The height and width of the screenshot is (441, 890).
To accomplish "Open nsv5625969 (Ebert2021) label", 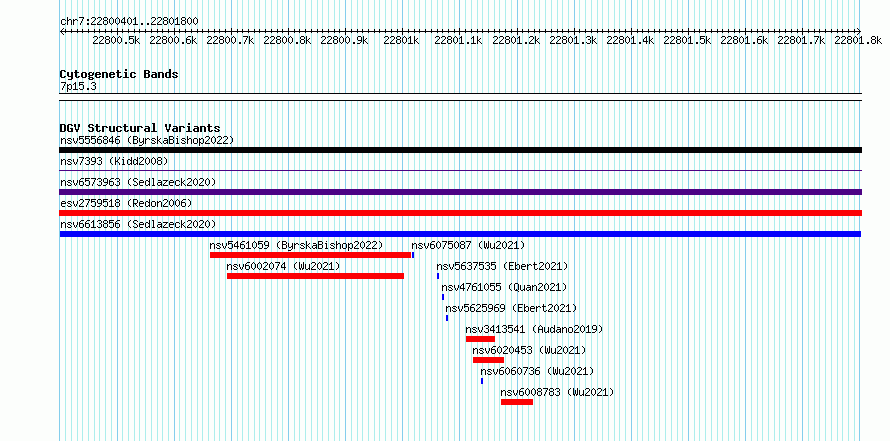I will pyautogui.click(x=511, y=308).
